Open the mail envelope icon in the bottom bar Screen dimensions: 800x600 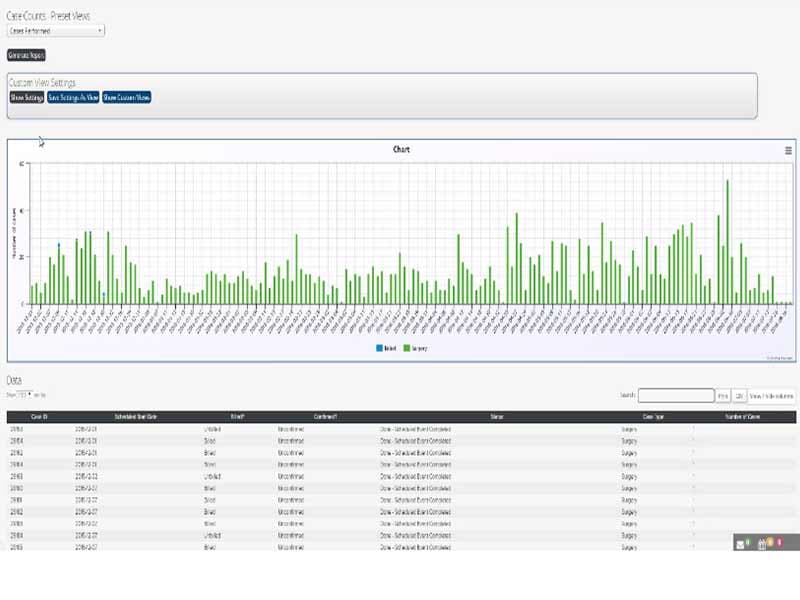pos(740,545)
